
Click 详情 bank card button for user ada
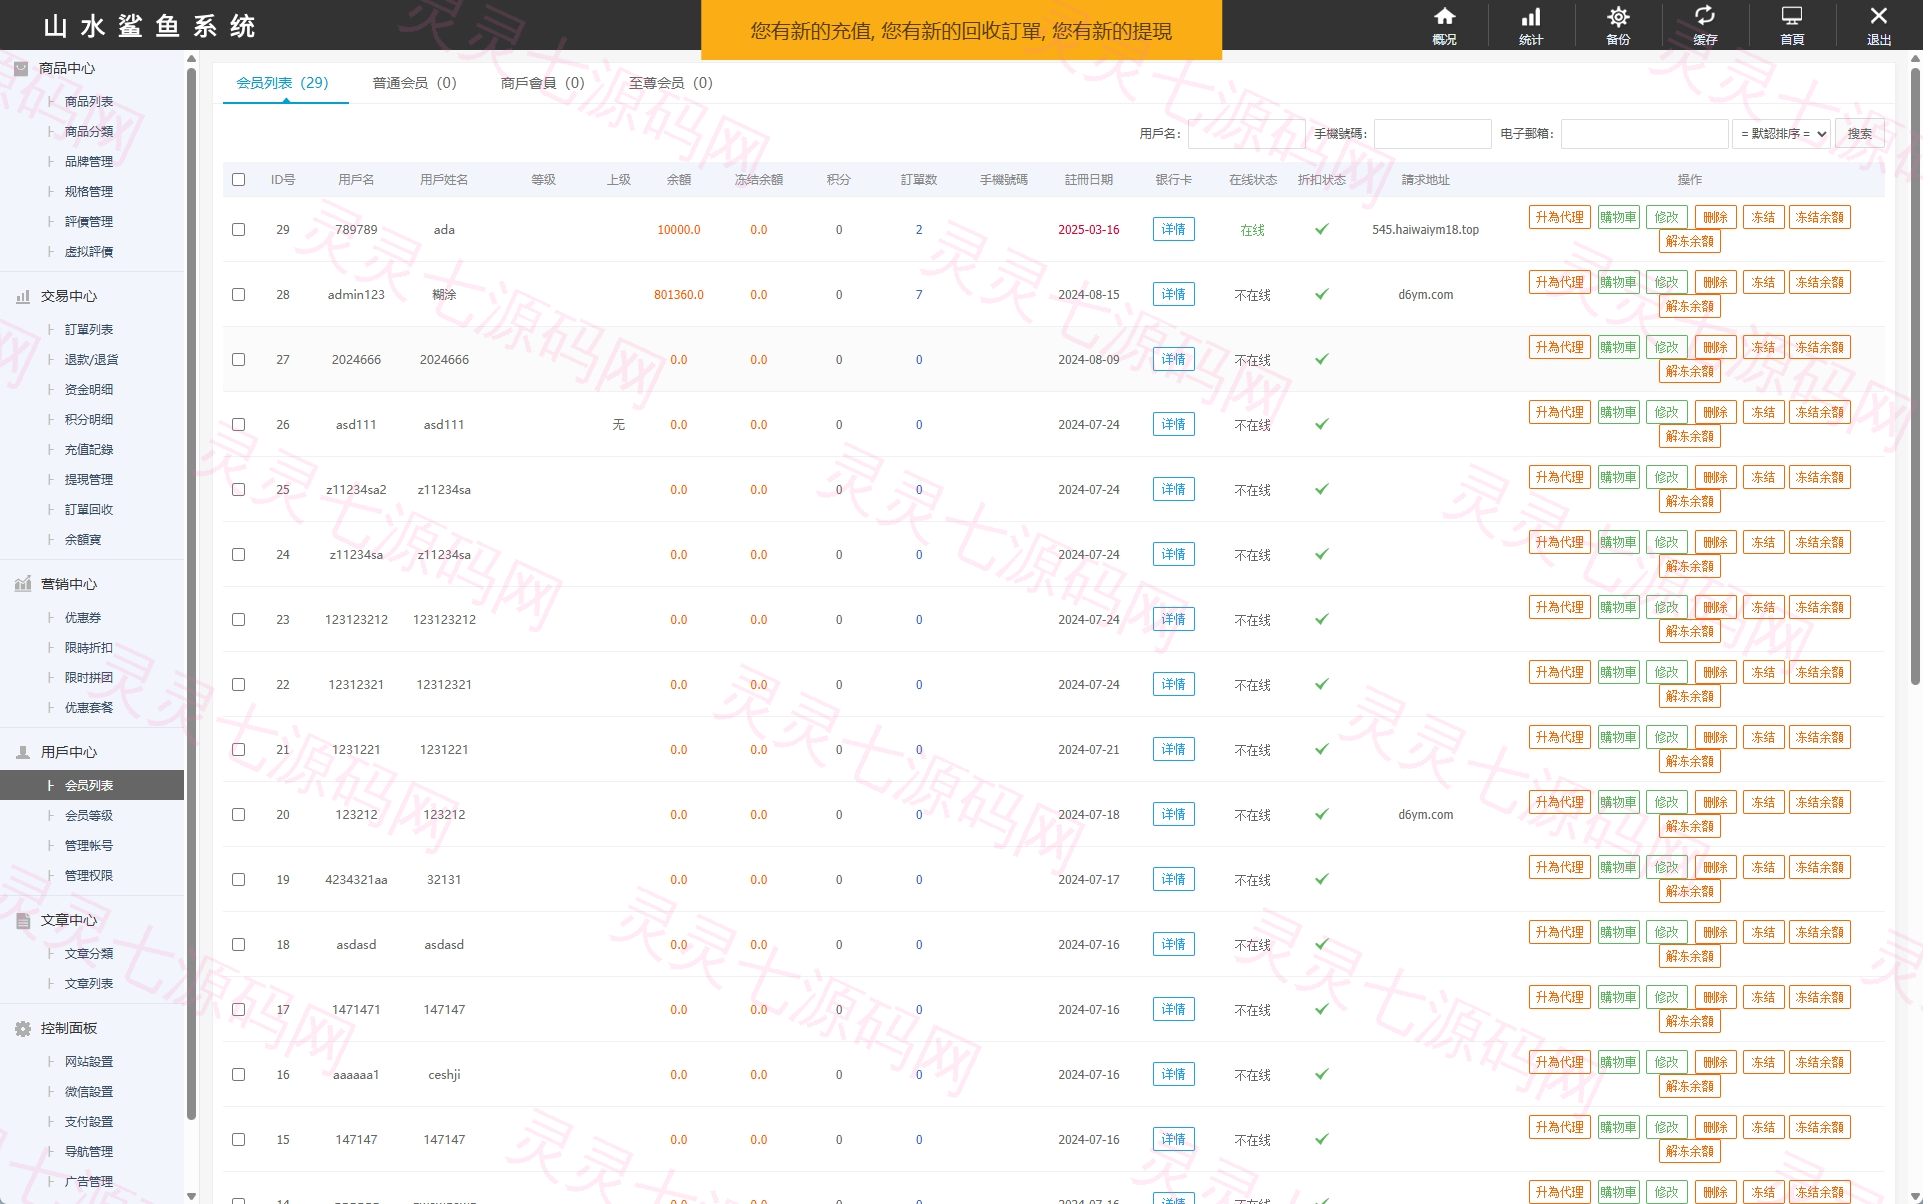(1173, 229)
